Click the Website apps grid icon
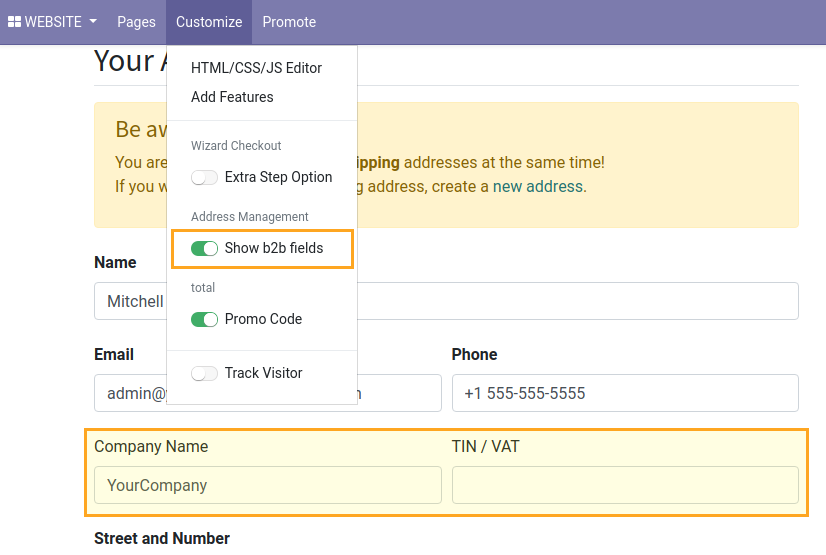 tap(15, 22)
